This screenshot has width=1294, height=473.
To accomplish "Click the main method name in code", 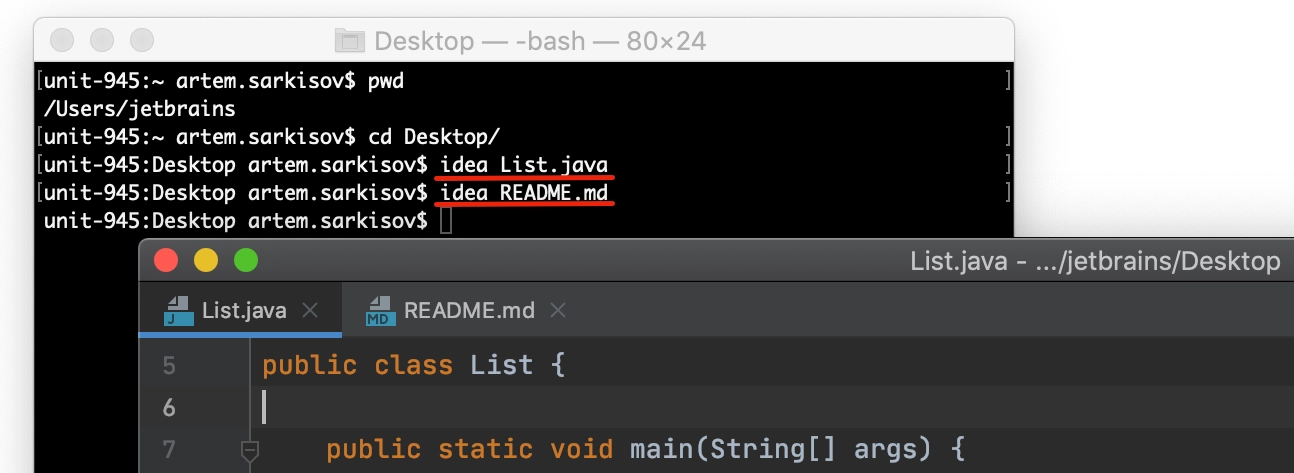I will coord(662,451).
